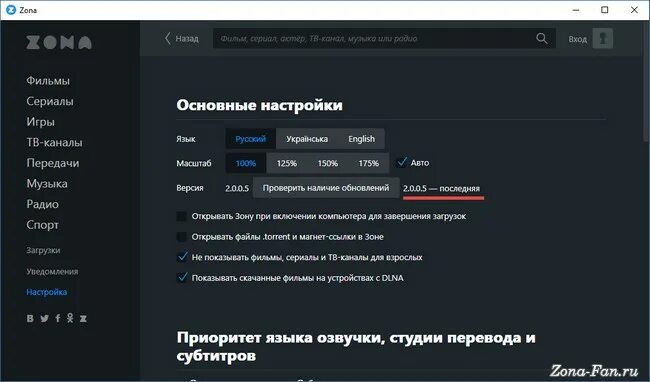Viewport: 650px width, 382px height.
Task: Open Радио section
Action: 42,204
